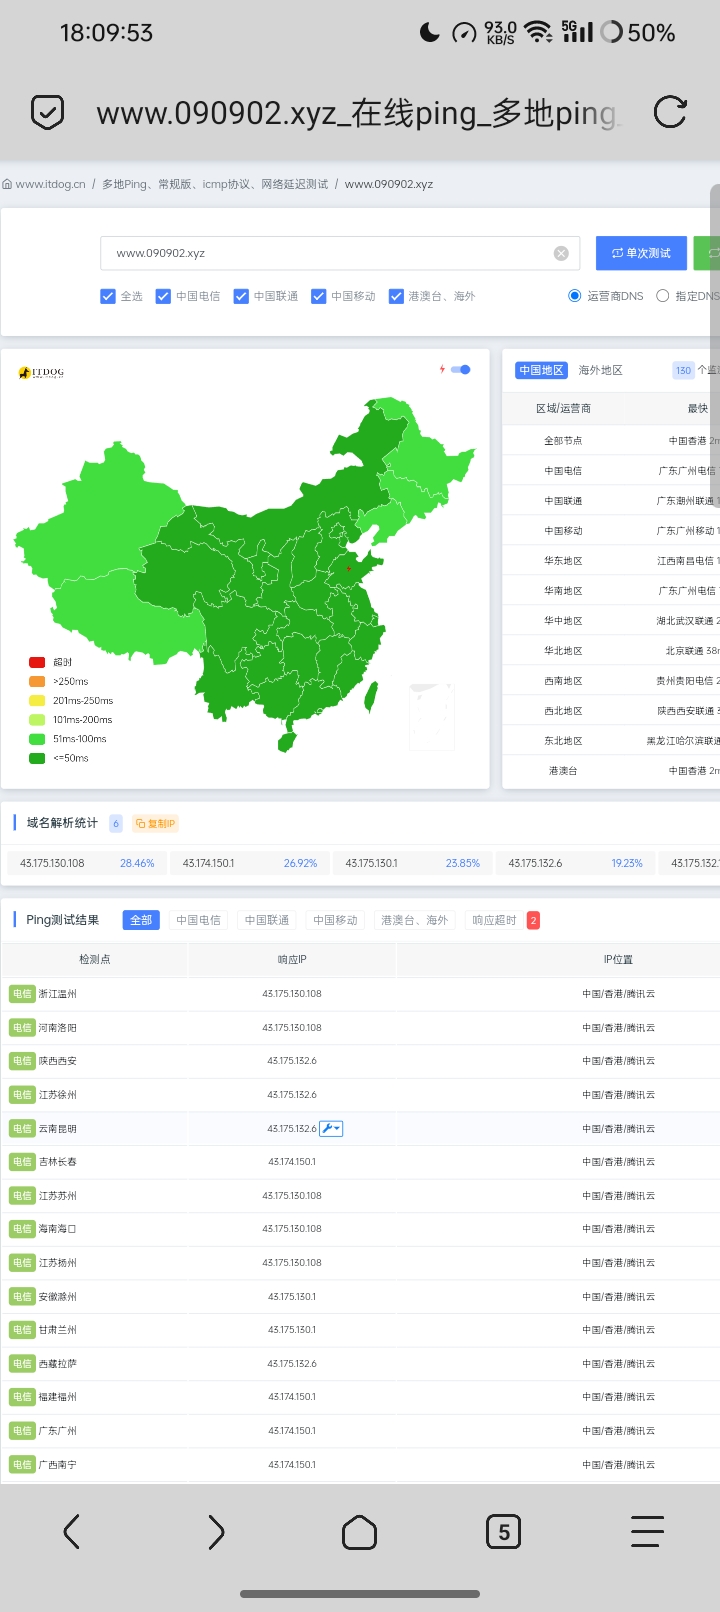720x1612 pixels.
Task: Click the 响应IP column header
Action: coord(292,959)
